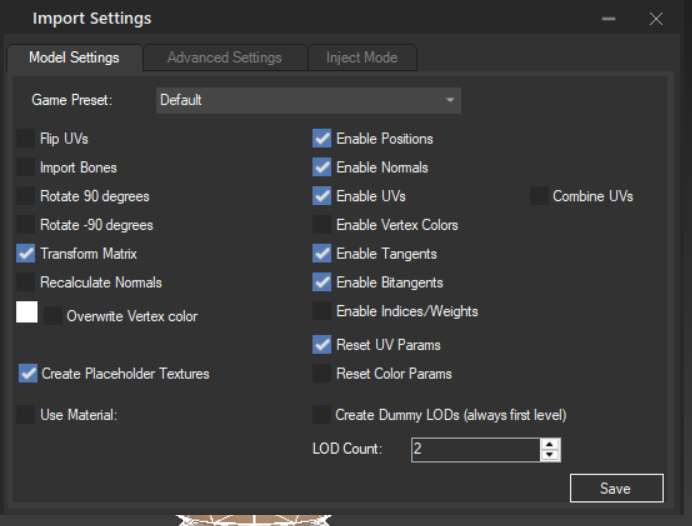The height and width of the screenshot is (526, 692).
Task: Select the Model Settings tab
Action: (74, 57)
